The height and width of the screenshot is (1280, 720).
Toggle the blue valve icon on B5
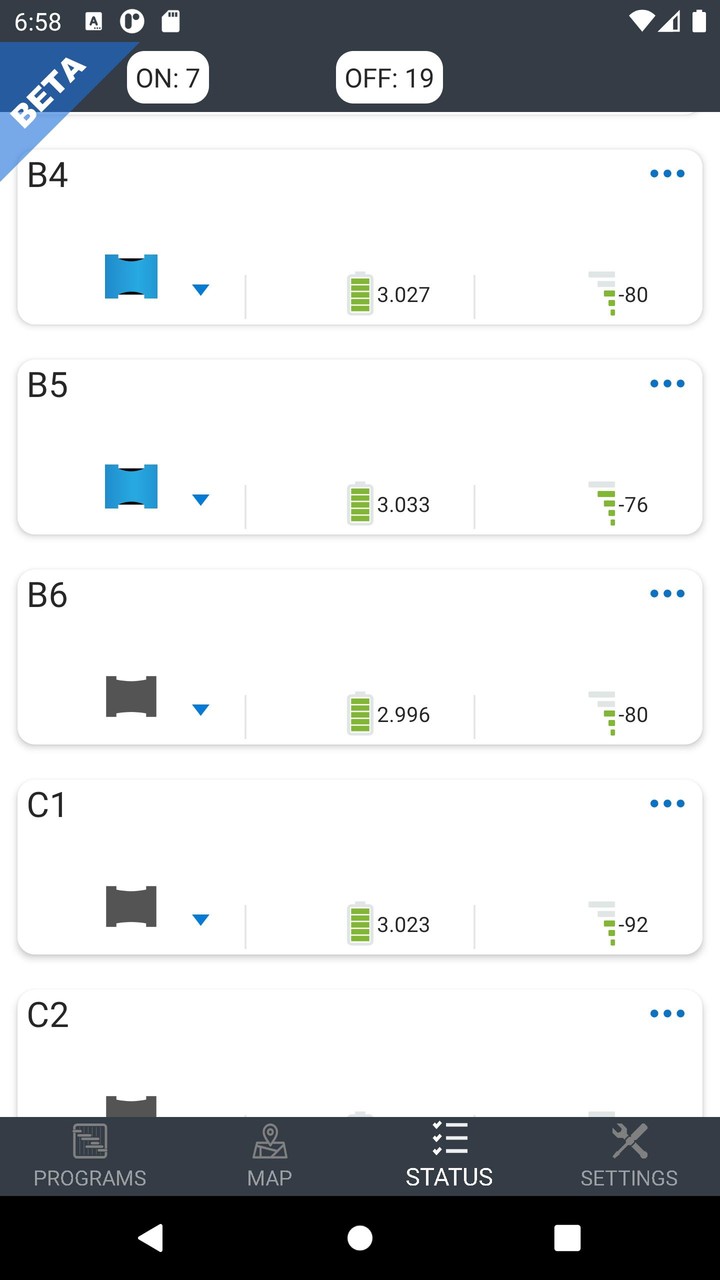click(131, 487)
